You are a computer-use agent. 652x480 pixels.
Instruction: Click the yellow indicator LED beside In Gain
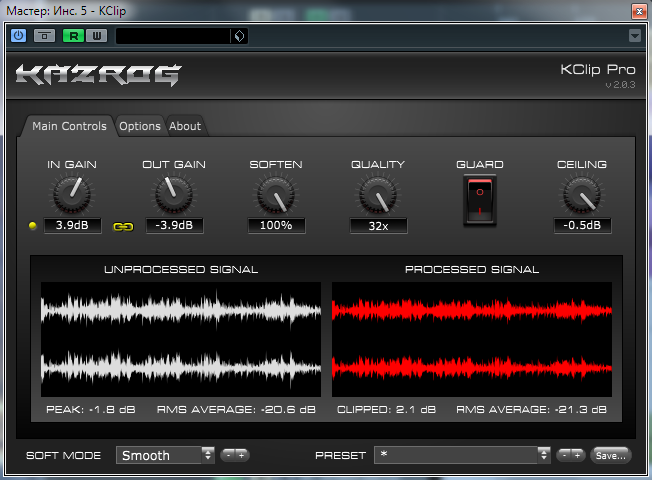click(32, 225)
